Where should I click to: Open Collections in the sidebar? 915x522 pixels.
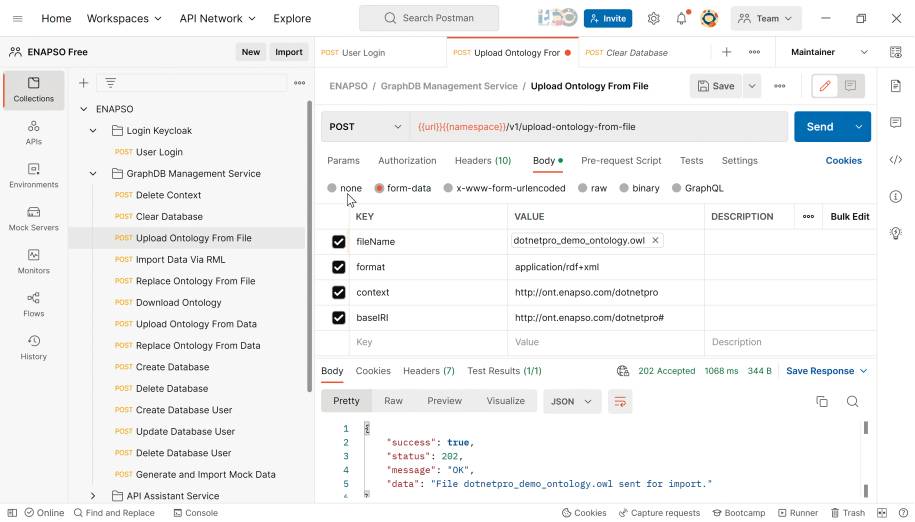coord(34,90)
